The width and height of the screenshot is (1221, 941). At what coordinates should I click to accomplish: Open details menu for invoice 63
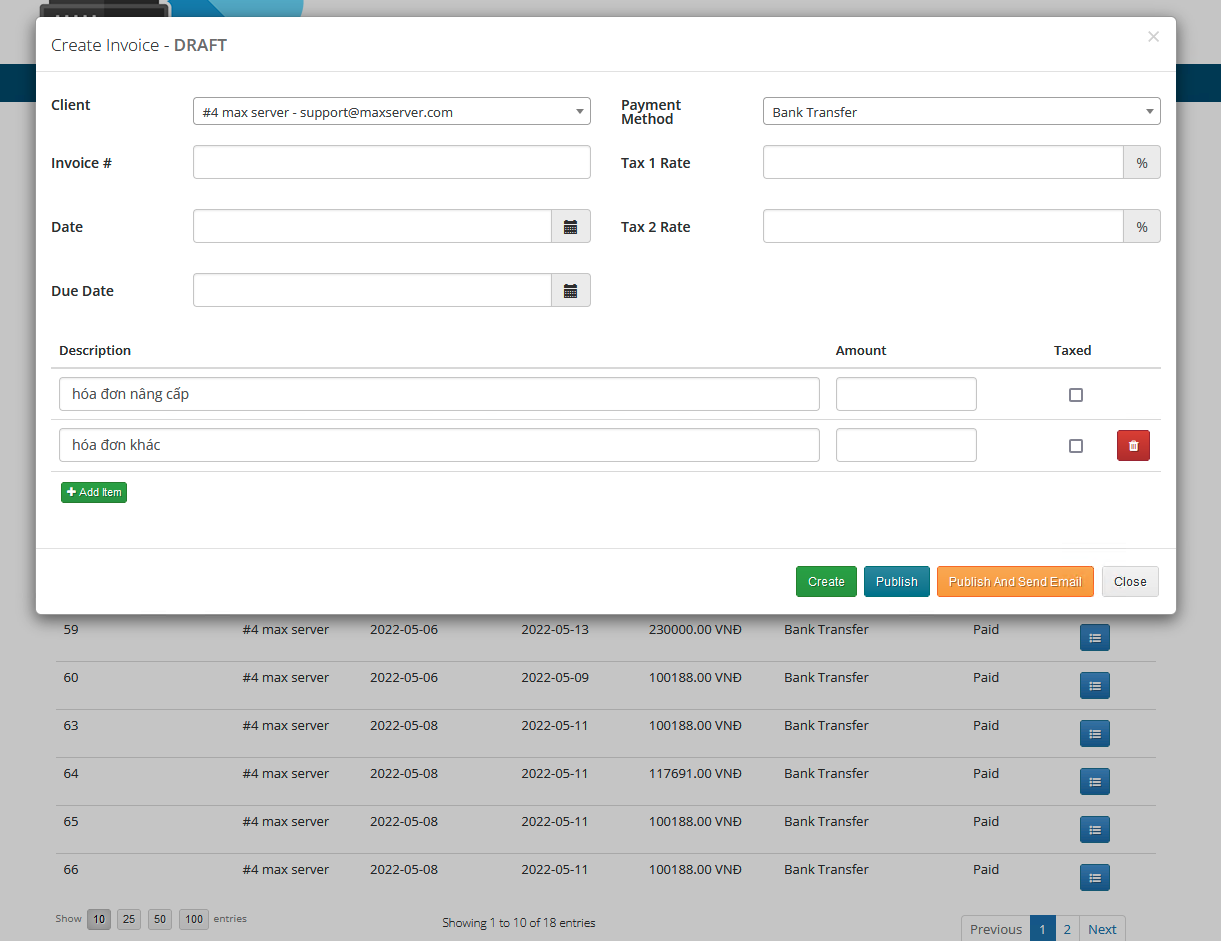click(1094, 734)
